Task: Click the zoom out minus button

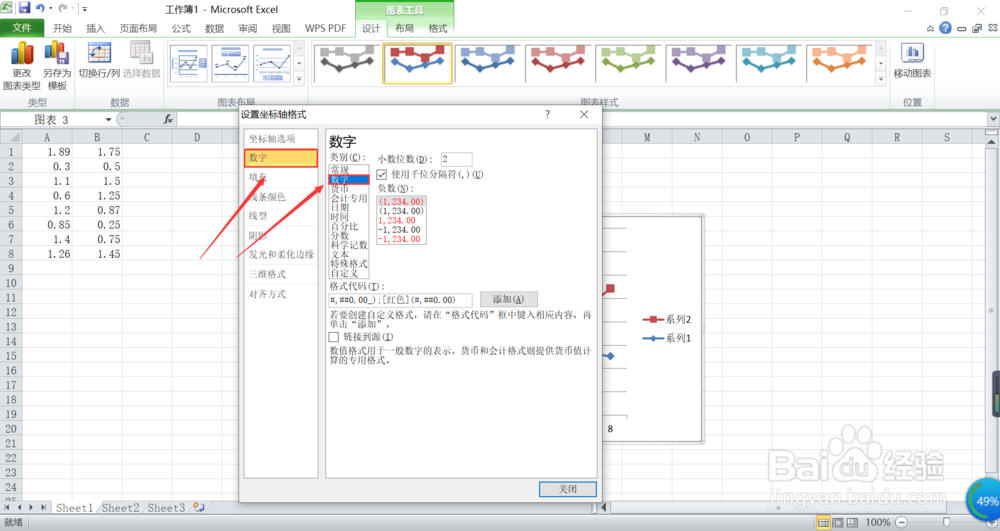Action: point(901,523)
